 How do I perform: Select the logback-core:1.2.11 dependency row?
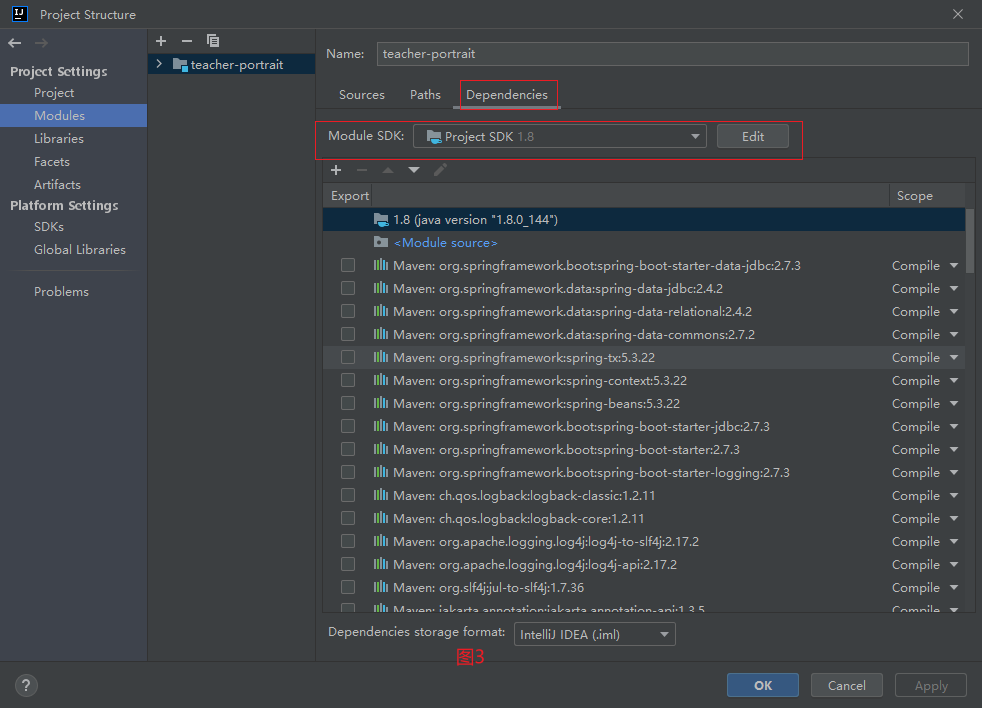tap(644, 518)
